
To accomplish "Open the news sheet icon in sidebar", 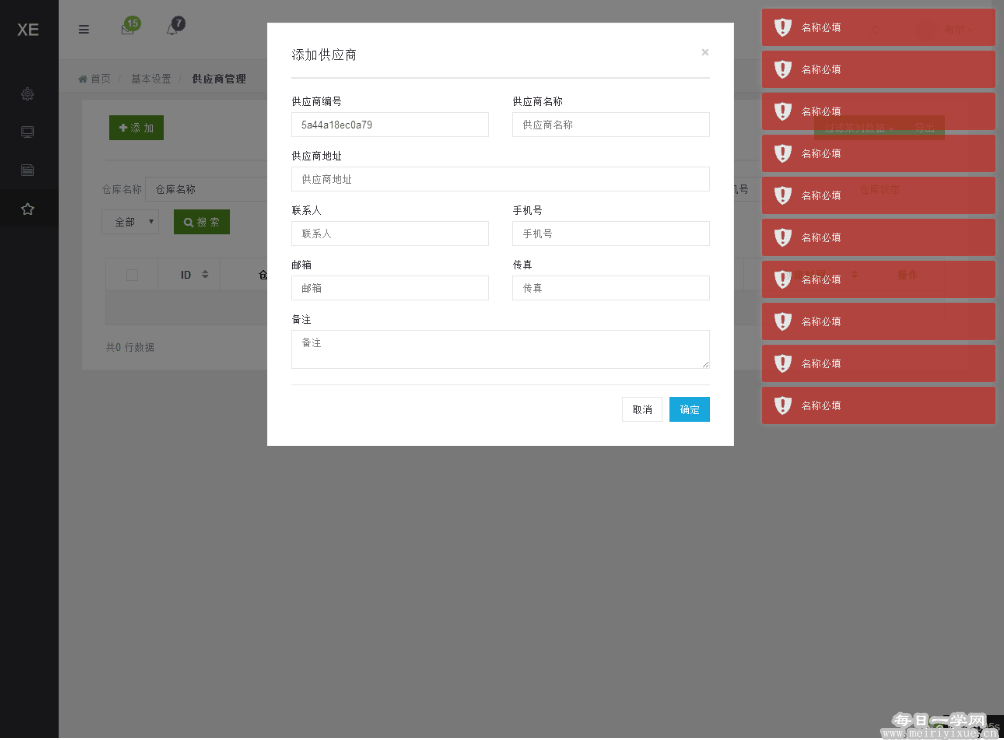I will [x=28, y=170].
